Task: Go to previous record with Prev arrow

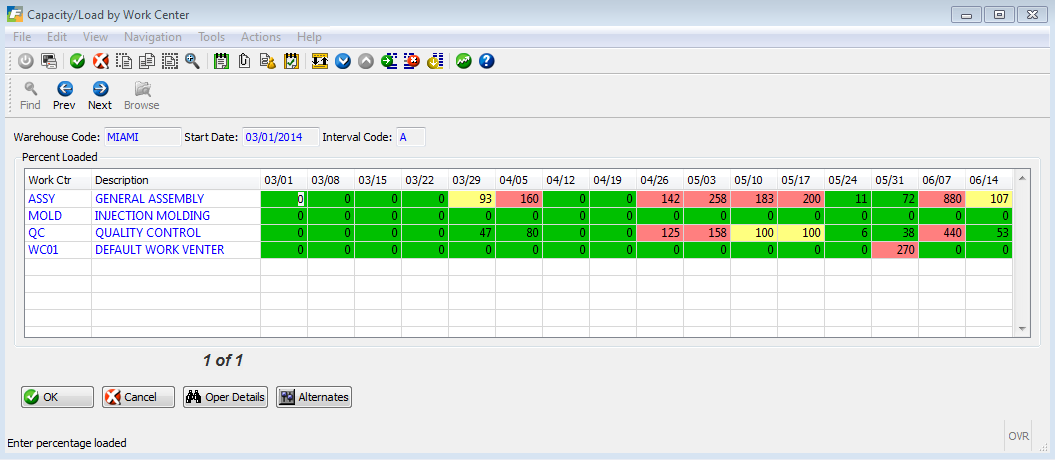Action: point(65,95)
